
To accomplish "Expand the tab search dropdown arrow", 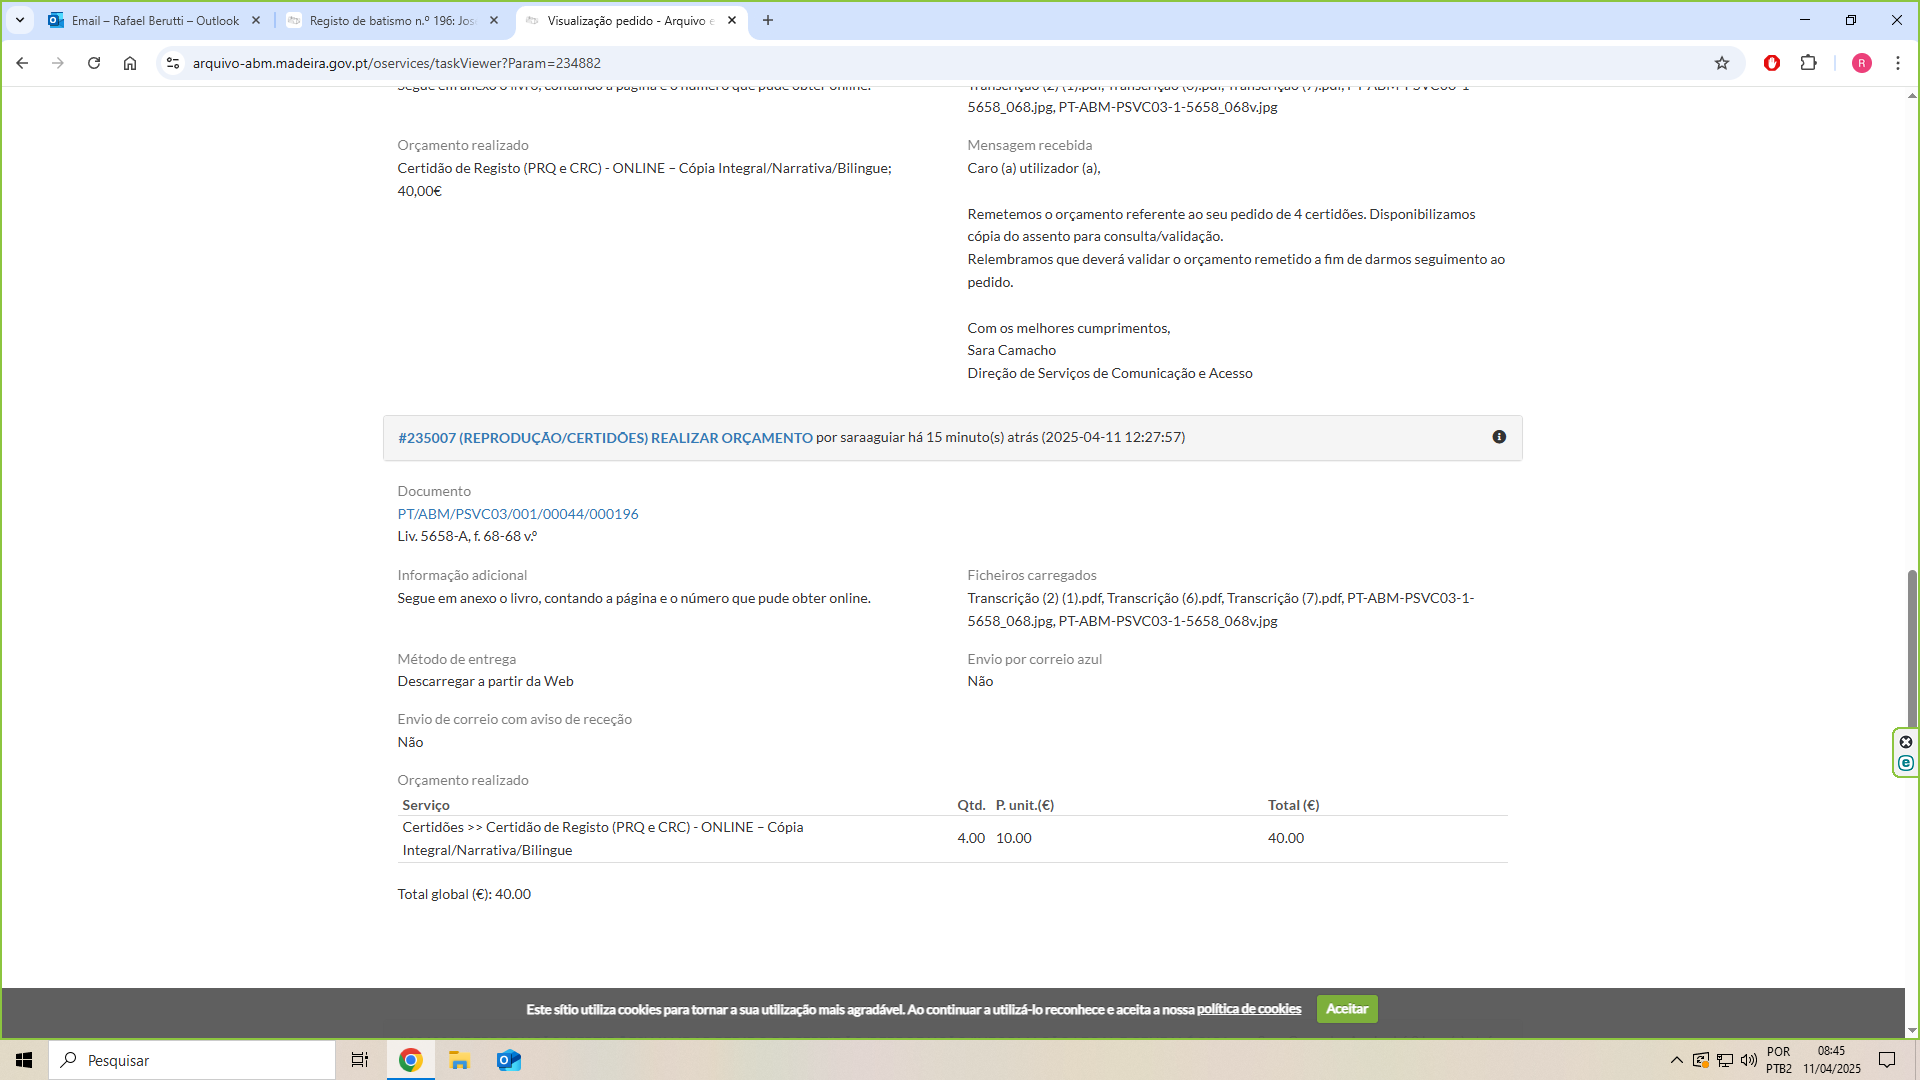I will [20, 20].
